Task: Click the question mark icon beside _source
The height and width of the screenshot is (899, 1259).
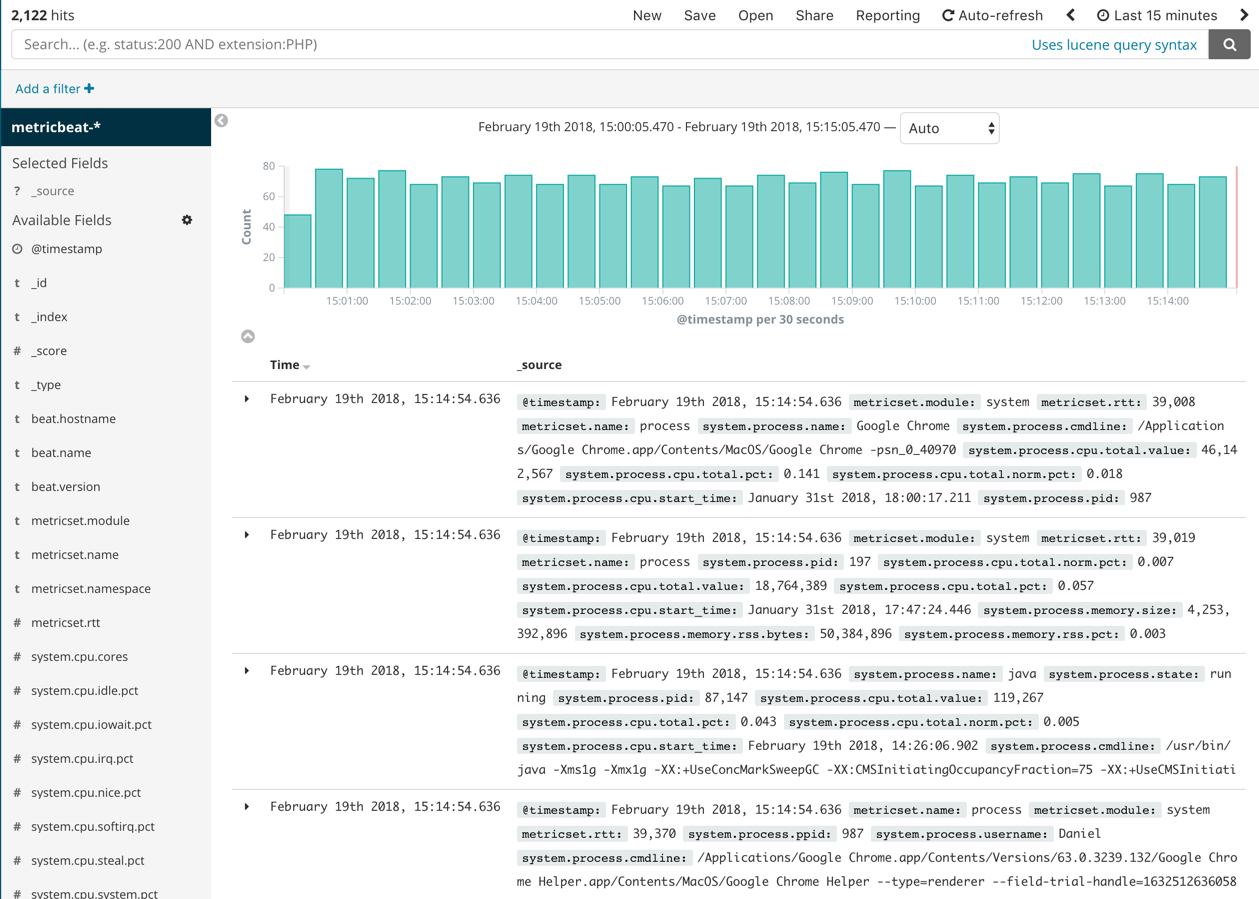Action: pyautogui.click(x=17, y=191)
